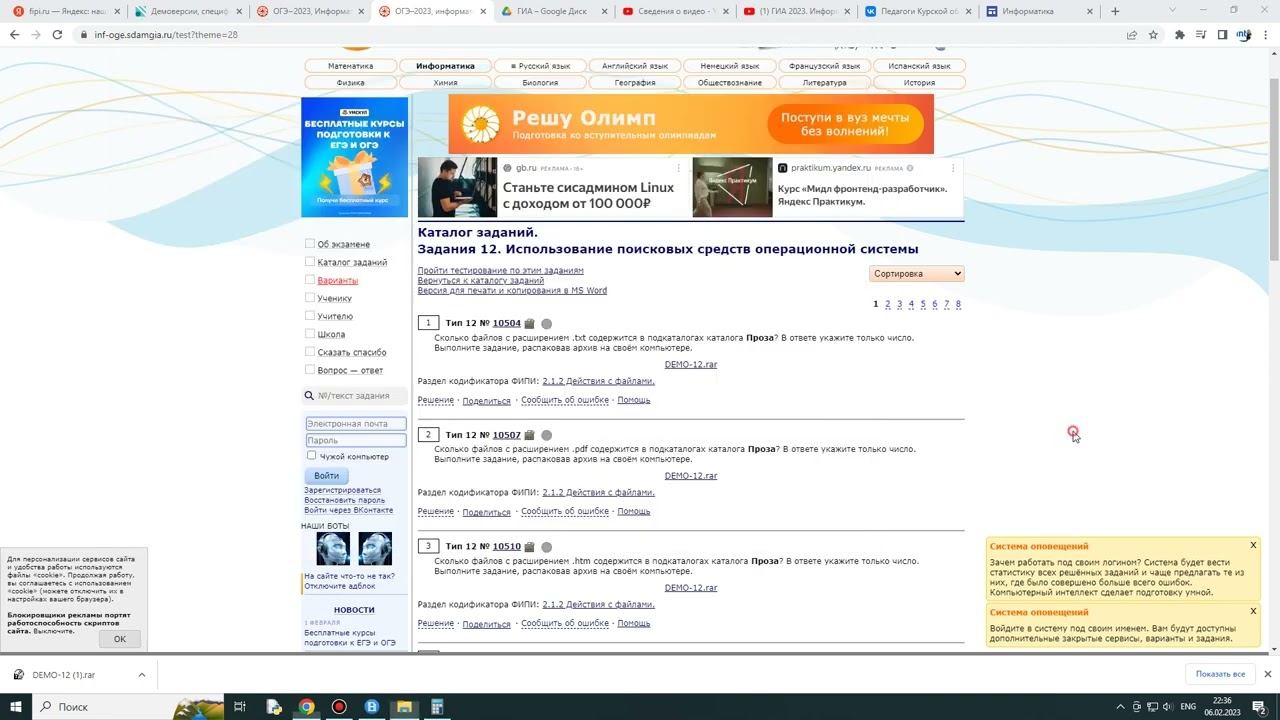Expand options for the DEMO-12 (1).rar download

141,675
